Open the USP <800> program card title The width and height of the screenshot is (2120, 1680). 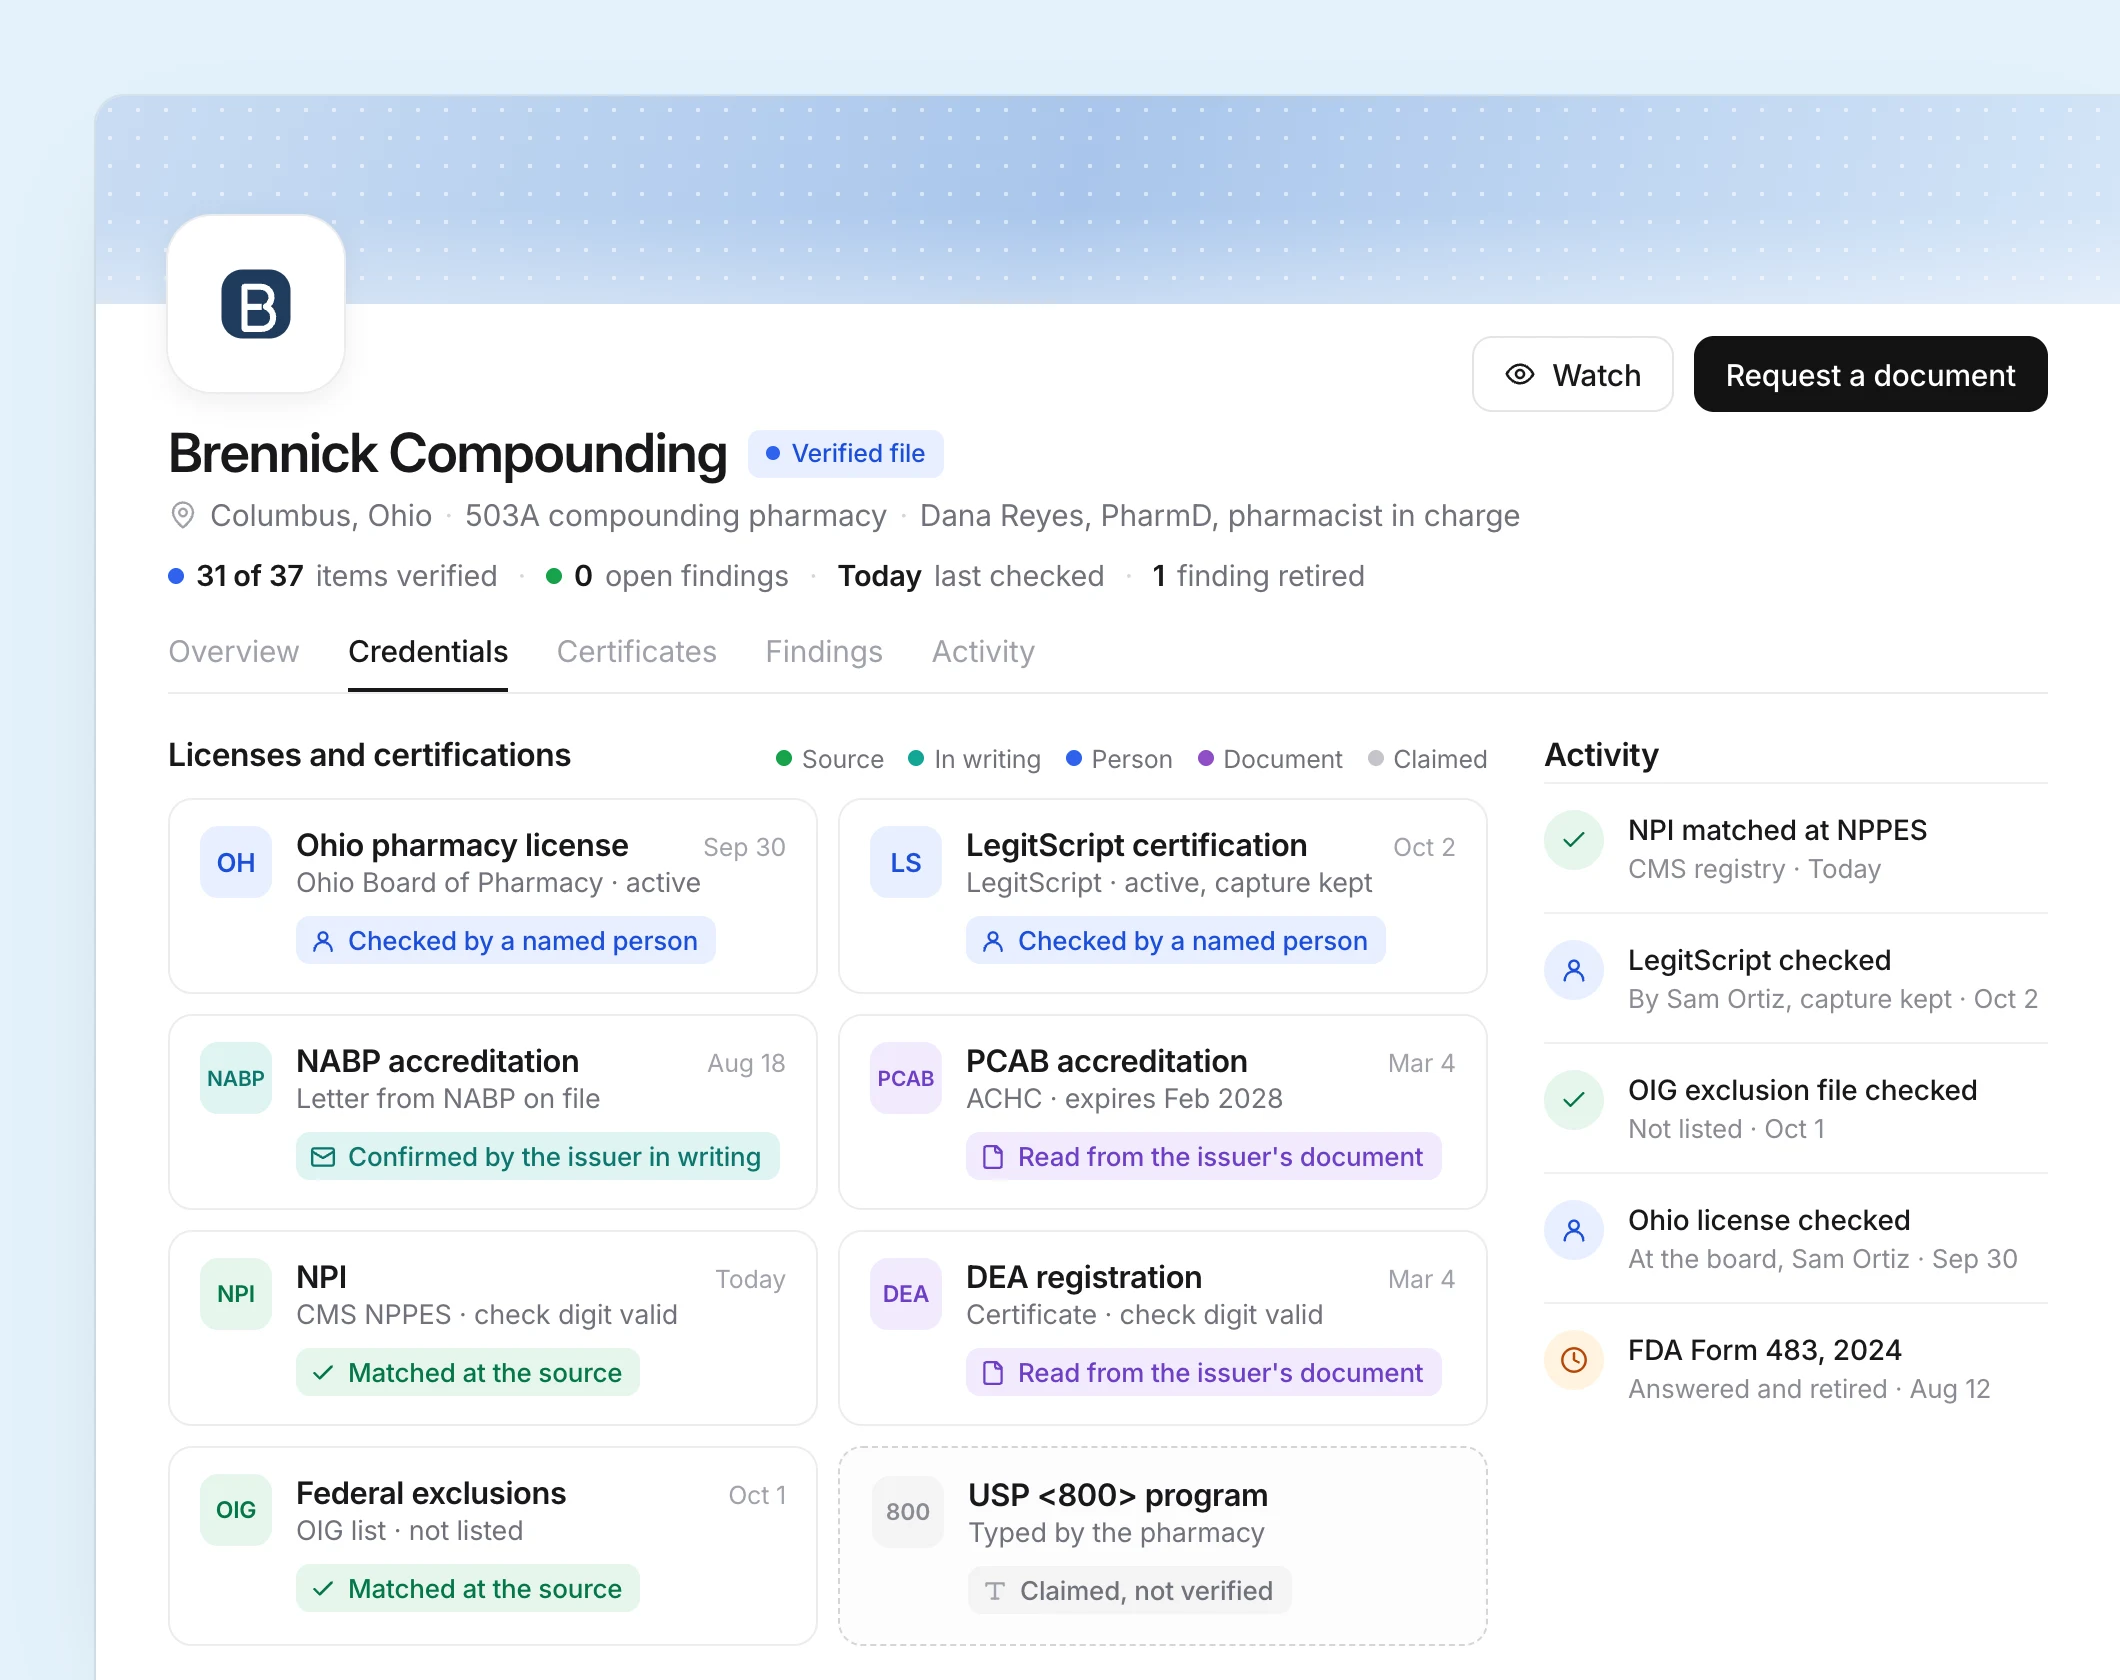pyautogui.click(x=1118, y=1496)
